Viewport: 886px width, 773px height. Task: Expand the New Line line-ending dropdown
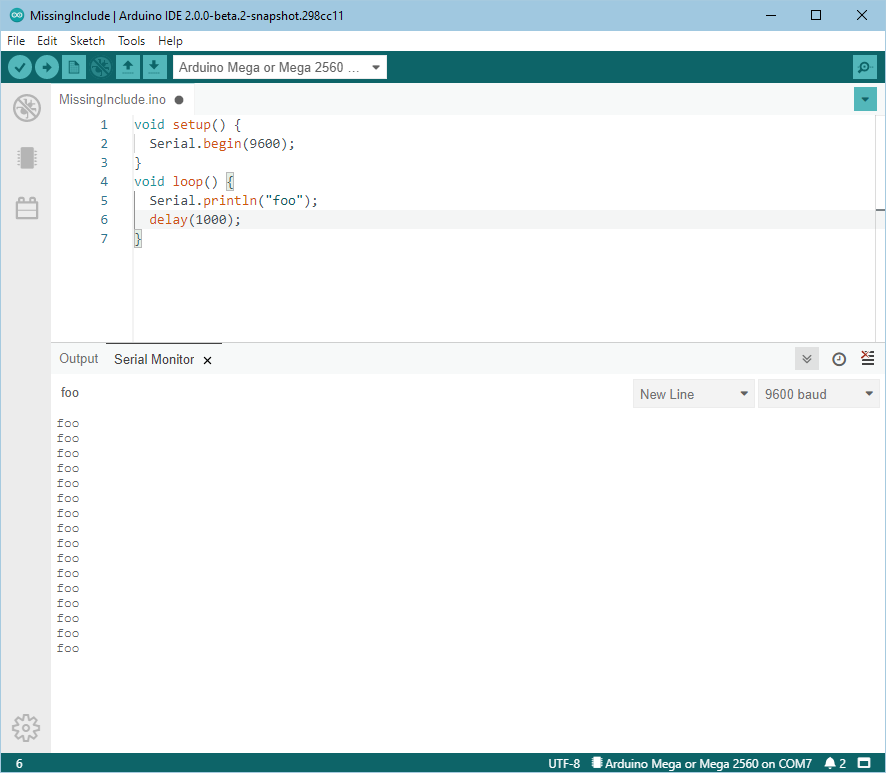[x=694, y=394]
